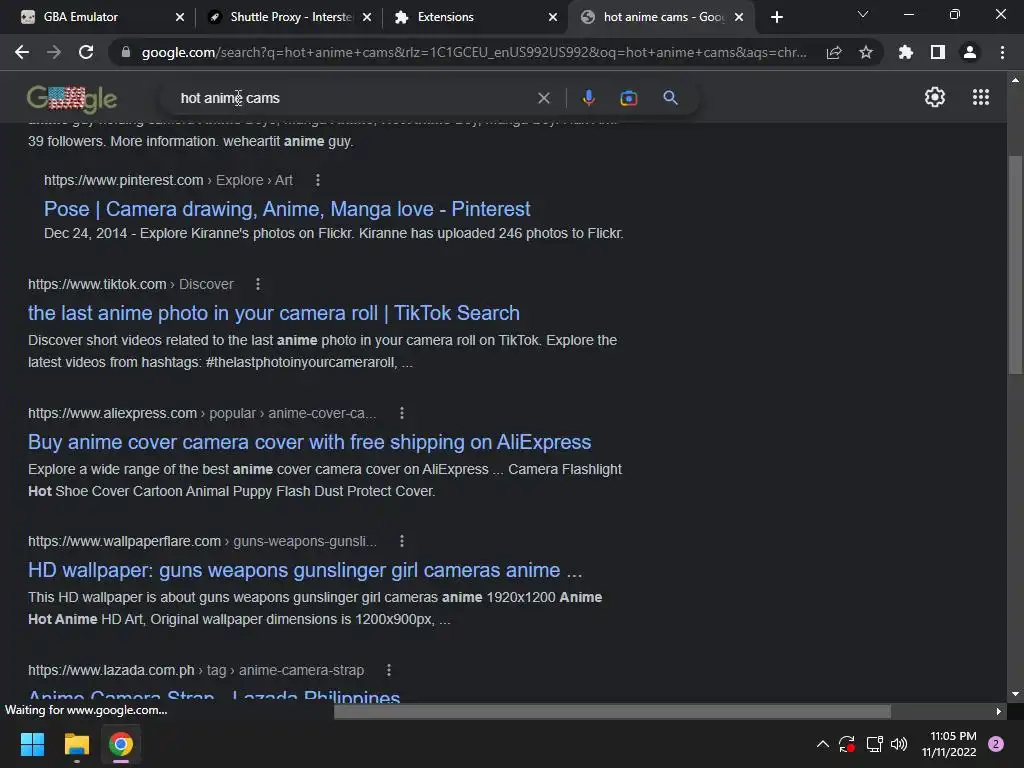This screenshot has height=768, width=1024.
Task: Expand Chrome tab search chevron
Action: coord(863,14)
